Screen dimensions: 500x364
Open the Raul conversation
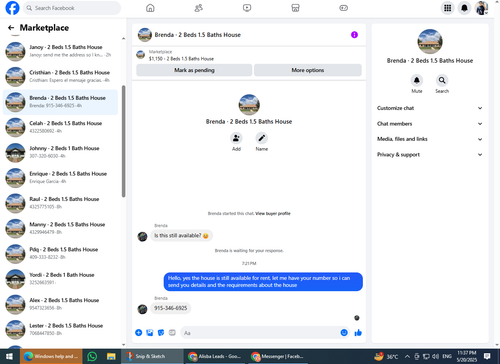click(x=60, y=203)
